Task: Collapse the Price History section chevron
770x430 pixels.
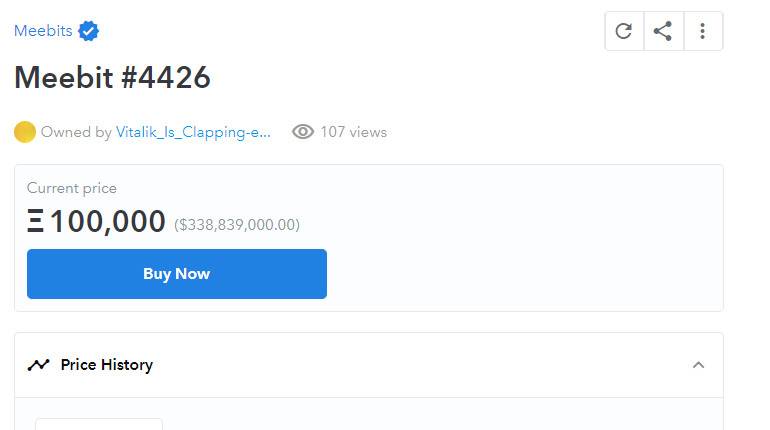Action: tap(698, 365)
